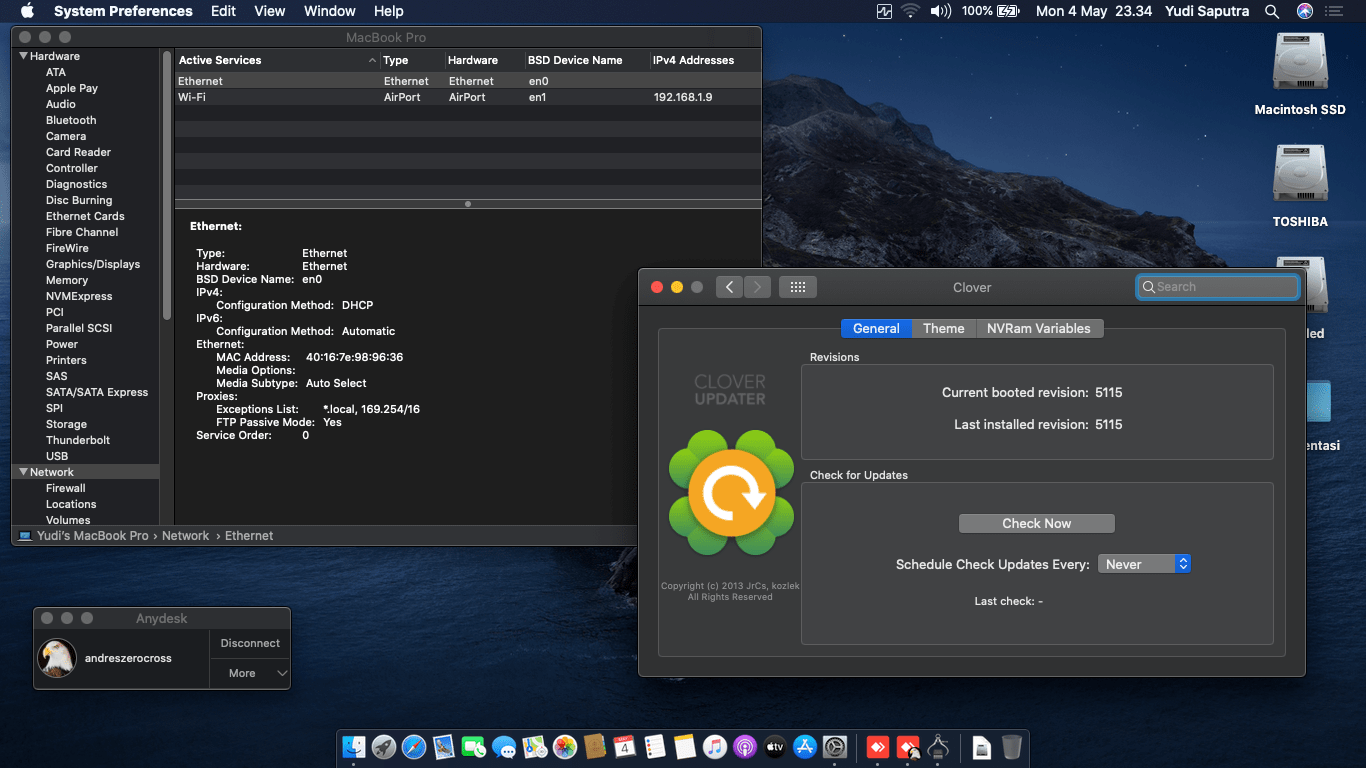Select the Macintosh SSD desktop drive
Viewport: 1366px width, 768px height.
click(1300, 74)
